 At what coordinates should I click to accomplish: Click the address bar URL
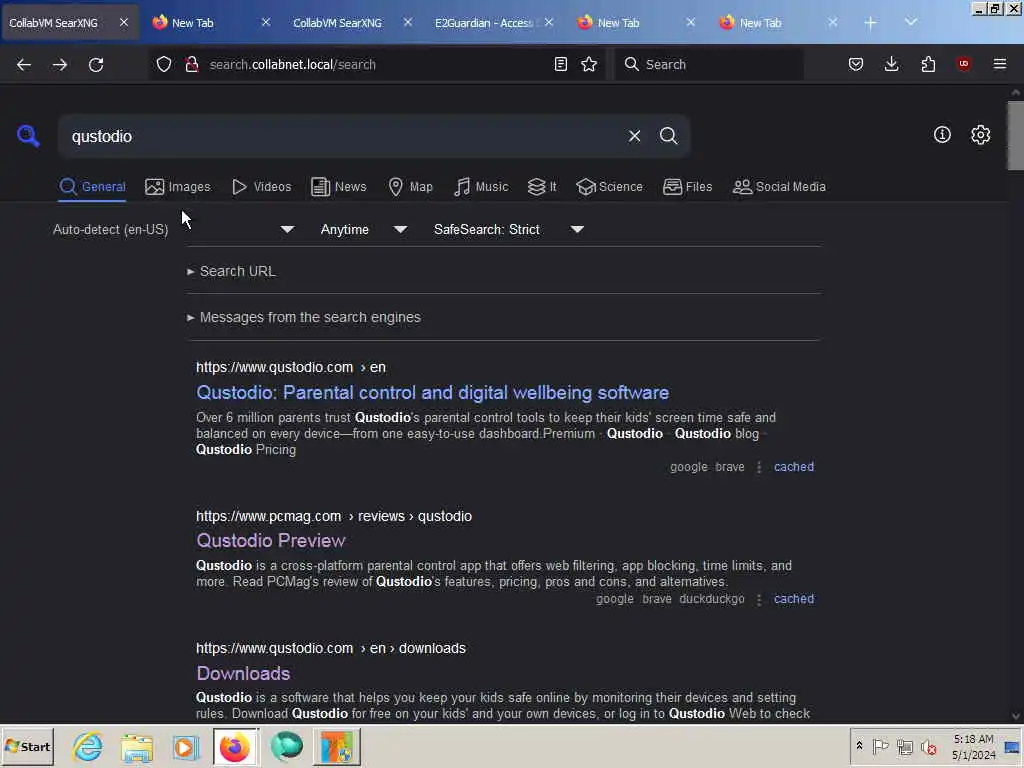pyautogui.click(x=292, y=65)
